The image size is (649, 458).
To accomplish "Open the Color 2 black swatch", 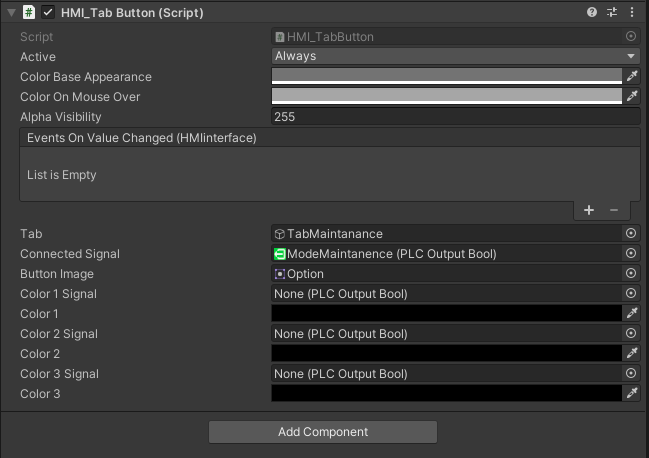I will [446, 354].
